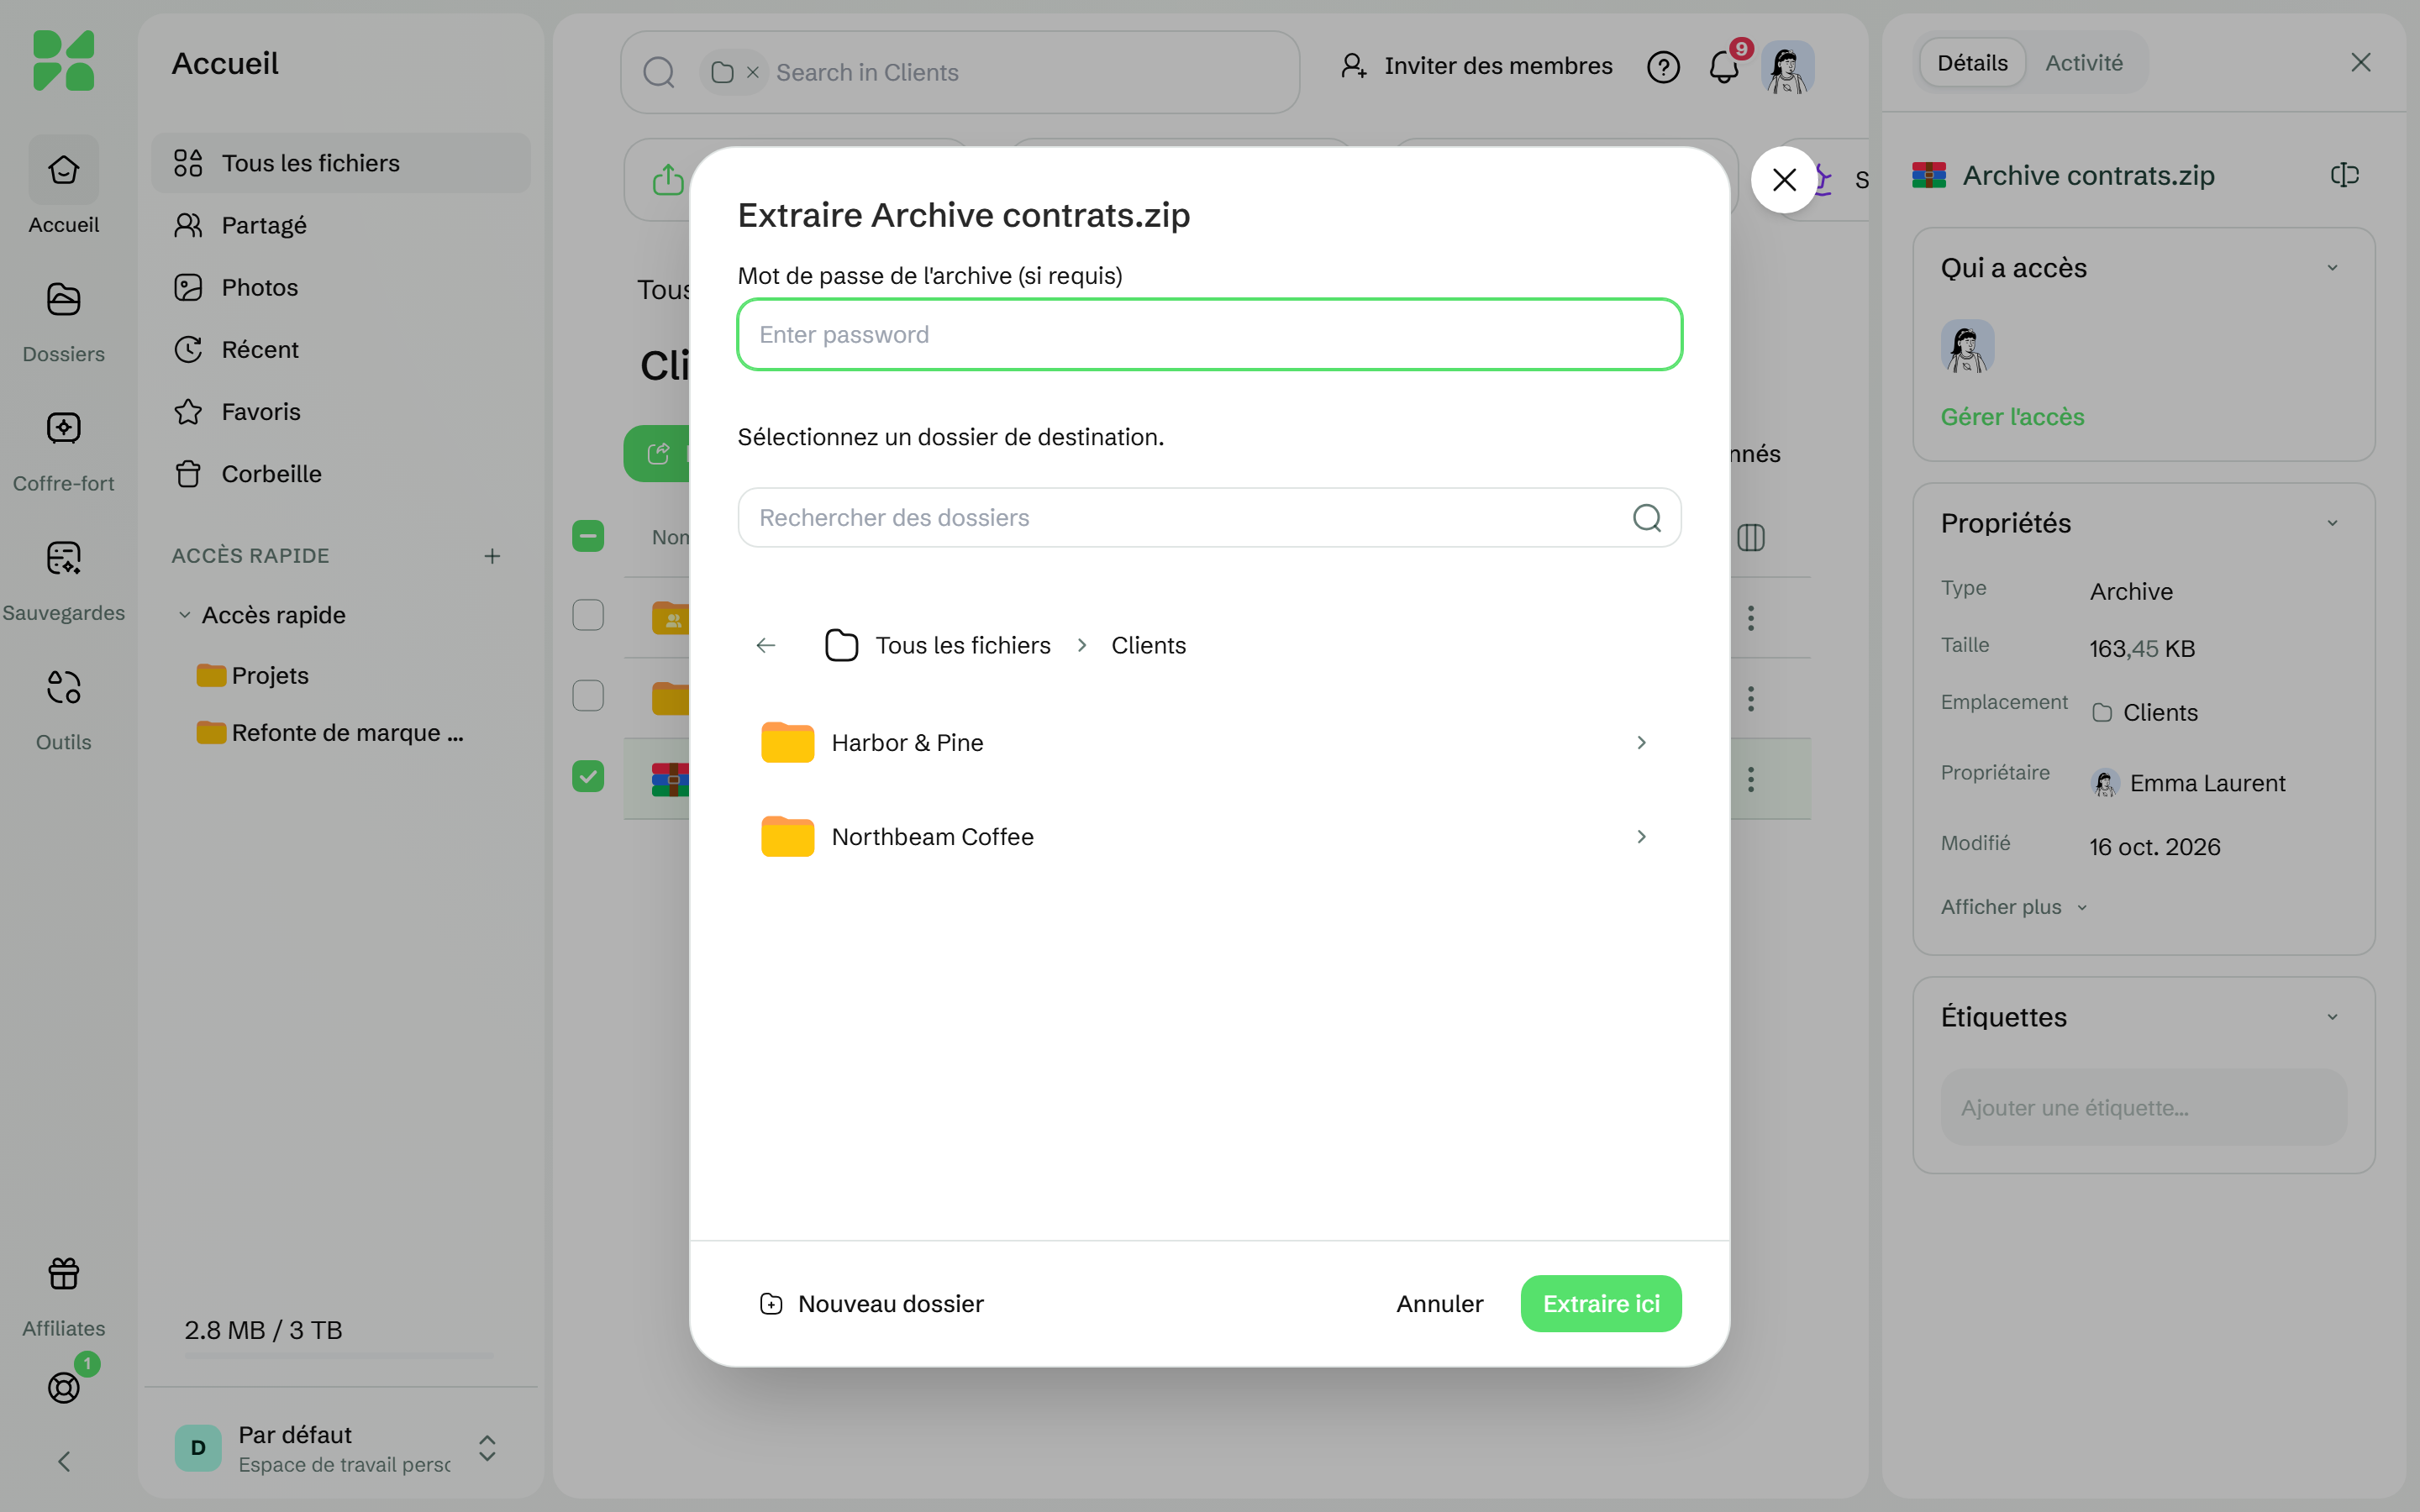Screen dimensions: 2420x1512
Task: Collapse the Qui a accès section
Action: 2332,268
